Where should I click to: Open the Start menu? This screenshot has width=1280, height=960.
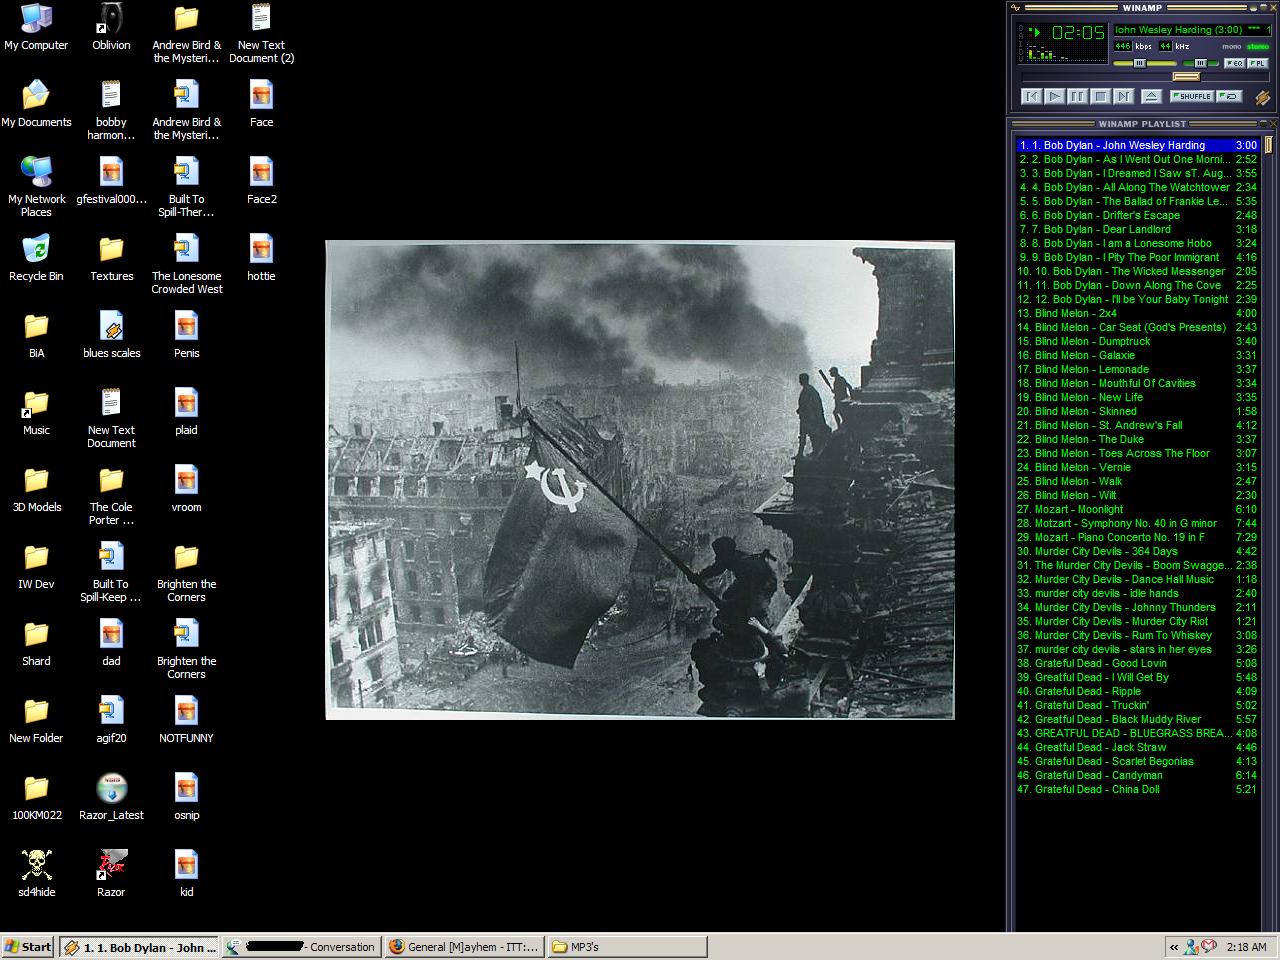coord(28,947)
